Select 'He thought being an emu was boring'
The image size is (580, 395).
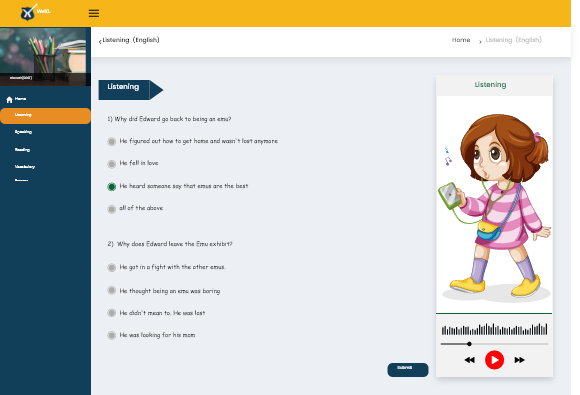111,290
